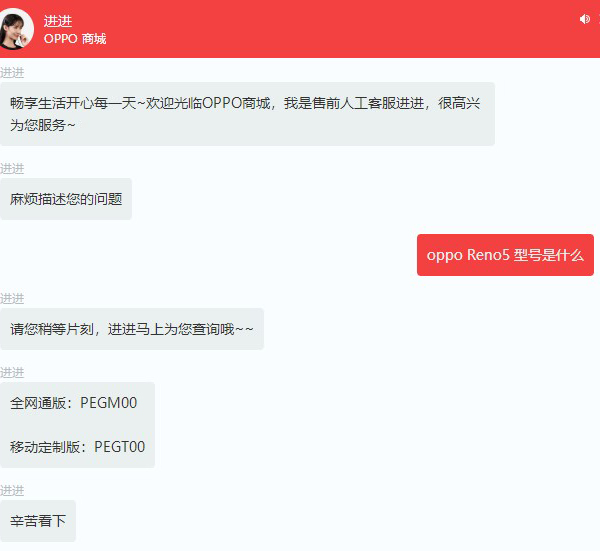Select the message 请您稍等片刻，进进马上为您查询哦
600x551 pixels.
[132, 329]
